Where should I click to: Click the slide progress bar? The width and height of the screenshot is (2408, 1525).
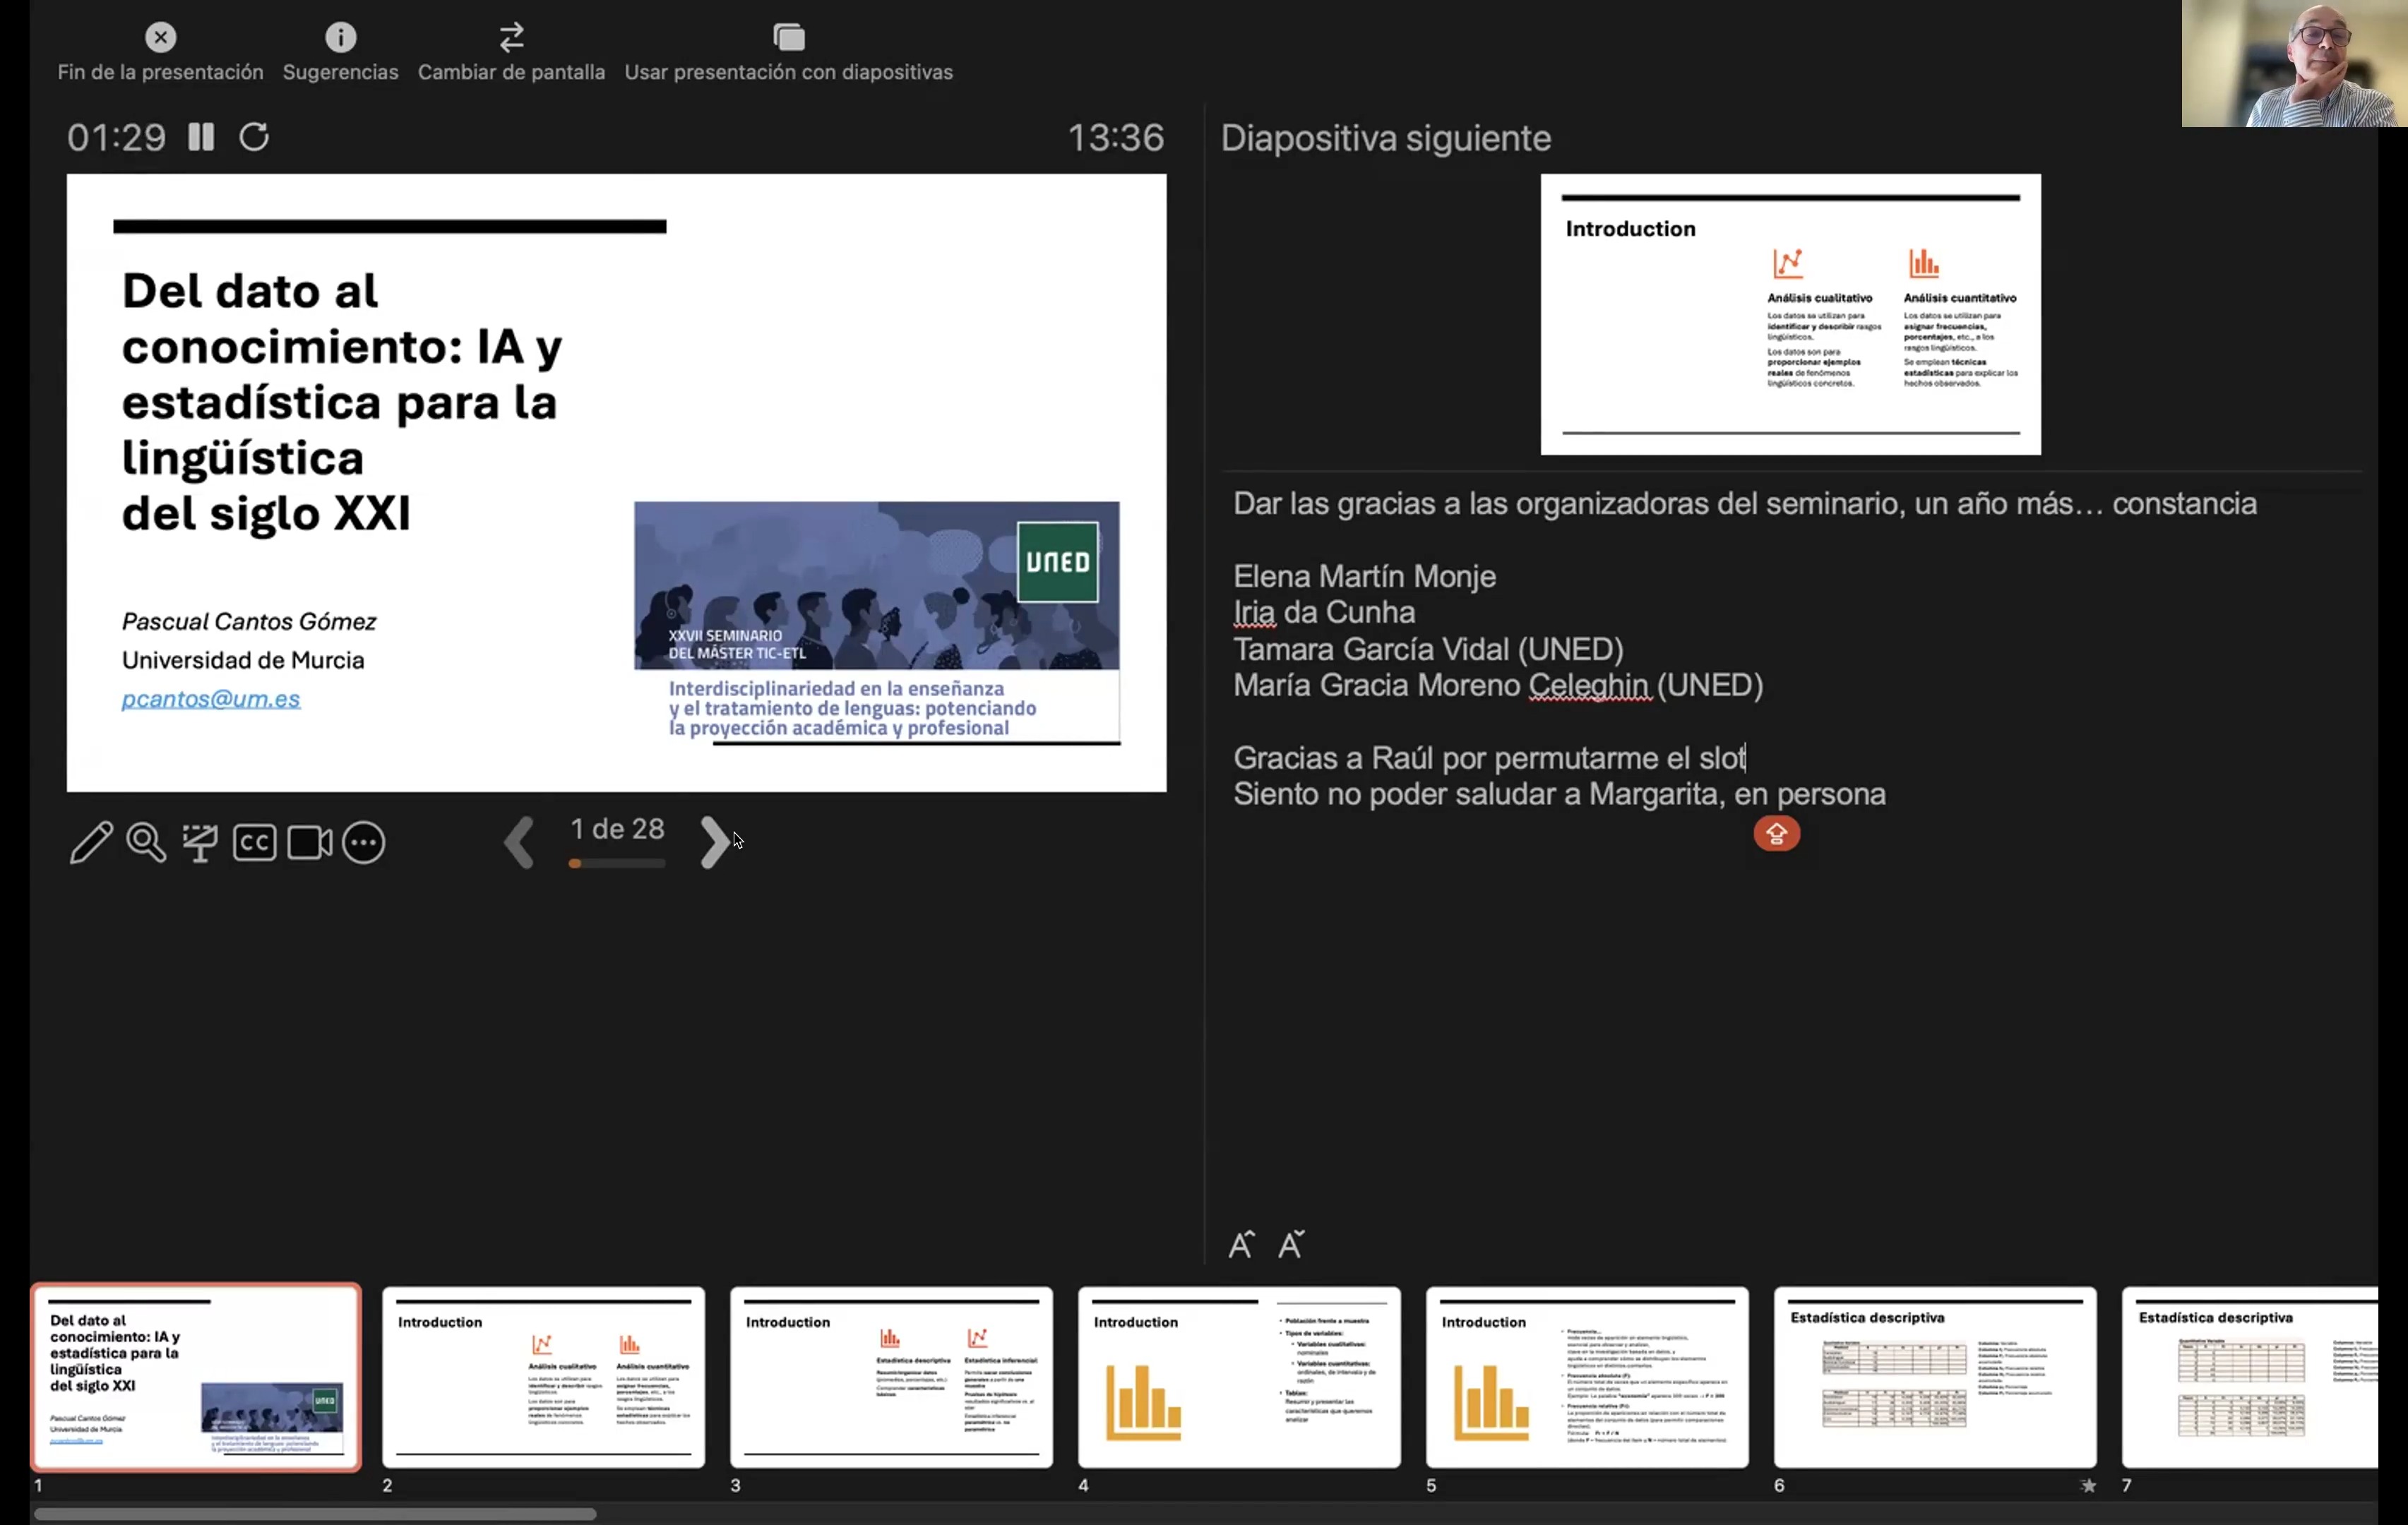click(x=617, y=863)
